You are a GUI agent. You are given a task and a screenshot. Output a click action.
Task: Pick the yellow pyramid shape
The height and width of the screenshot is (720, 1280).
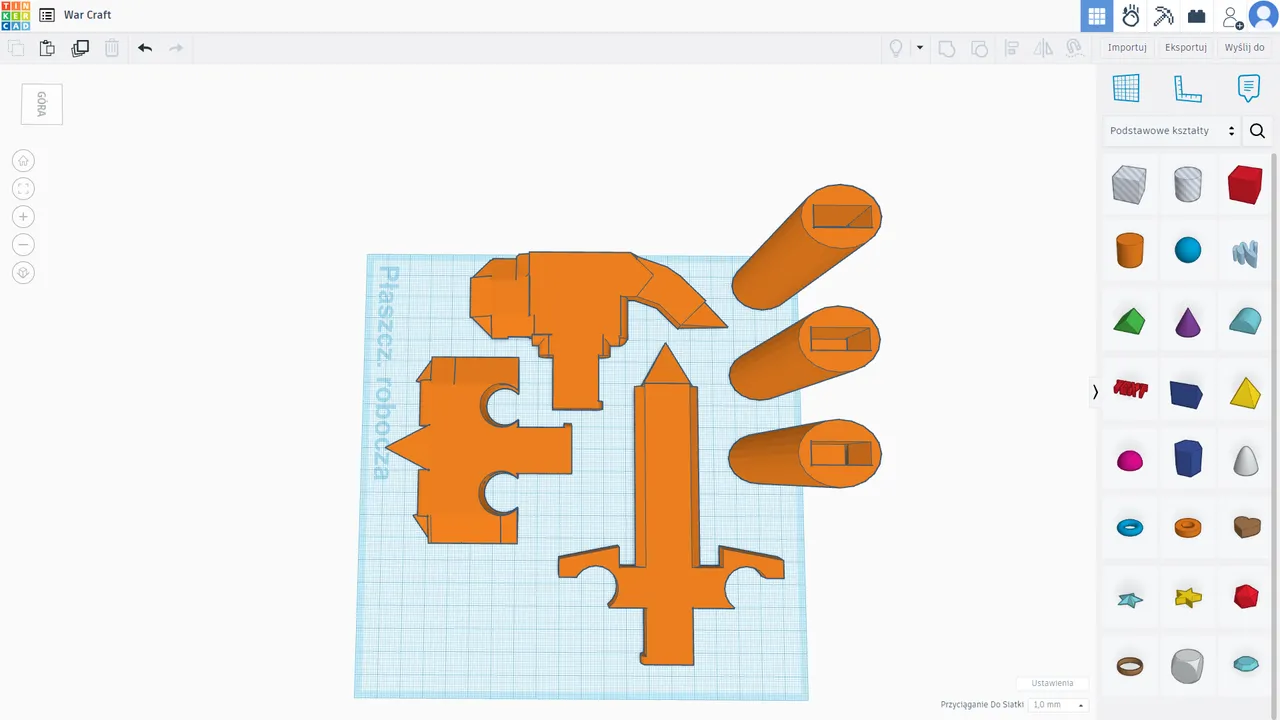(x=1245, y=392)
